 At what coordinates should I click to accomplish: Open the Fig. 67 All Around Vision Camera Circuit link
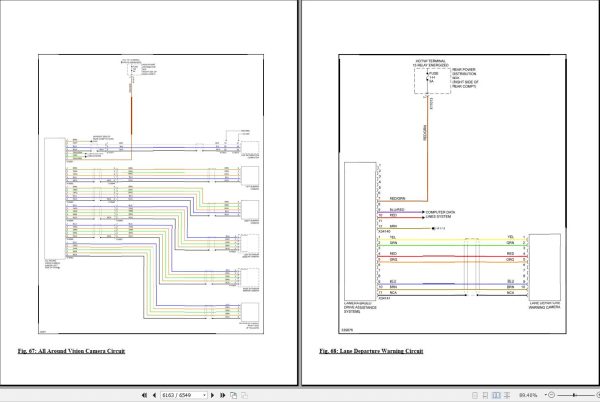pos(71,351)
